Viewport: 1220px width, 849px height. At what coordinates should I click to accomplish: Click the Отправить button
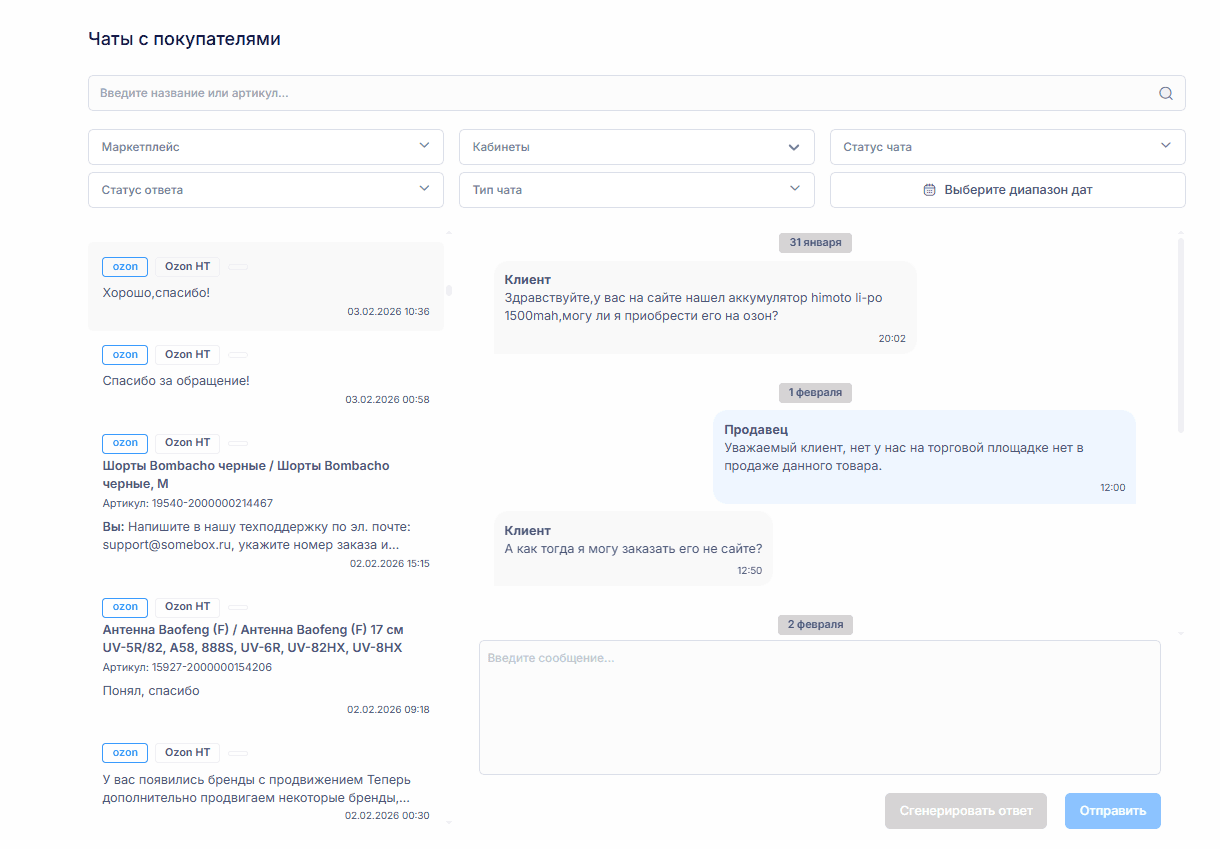coord(1113,811)
